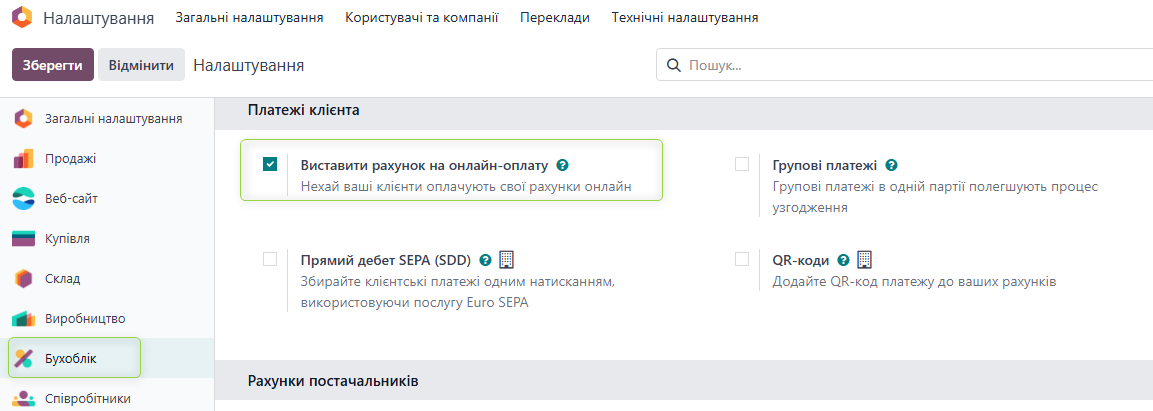The width and height of the screenshot is (1153, 411).
Task: Open the Користувачі та компанії menu
Action: tap(421, 18)
